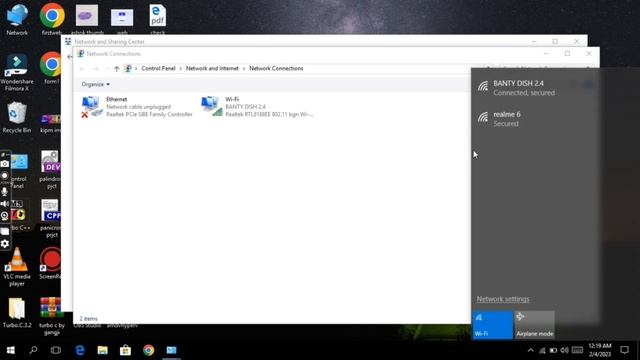Open Wondershare Filmora X shortcut
The image size is (640, 360).
17,72
